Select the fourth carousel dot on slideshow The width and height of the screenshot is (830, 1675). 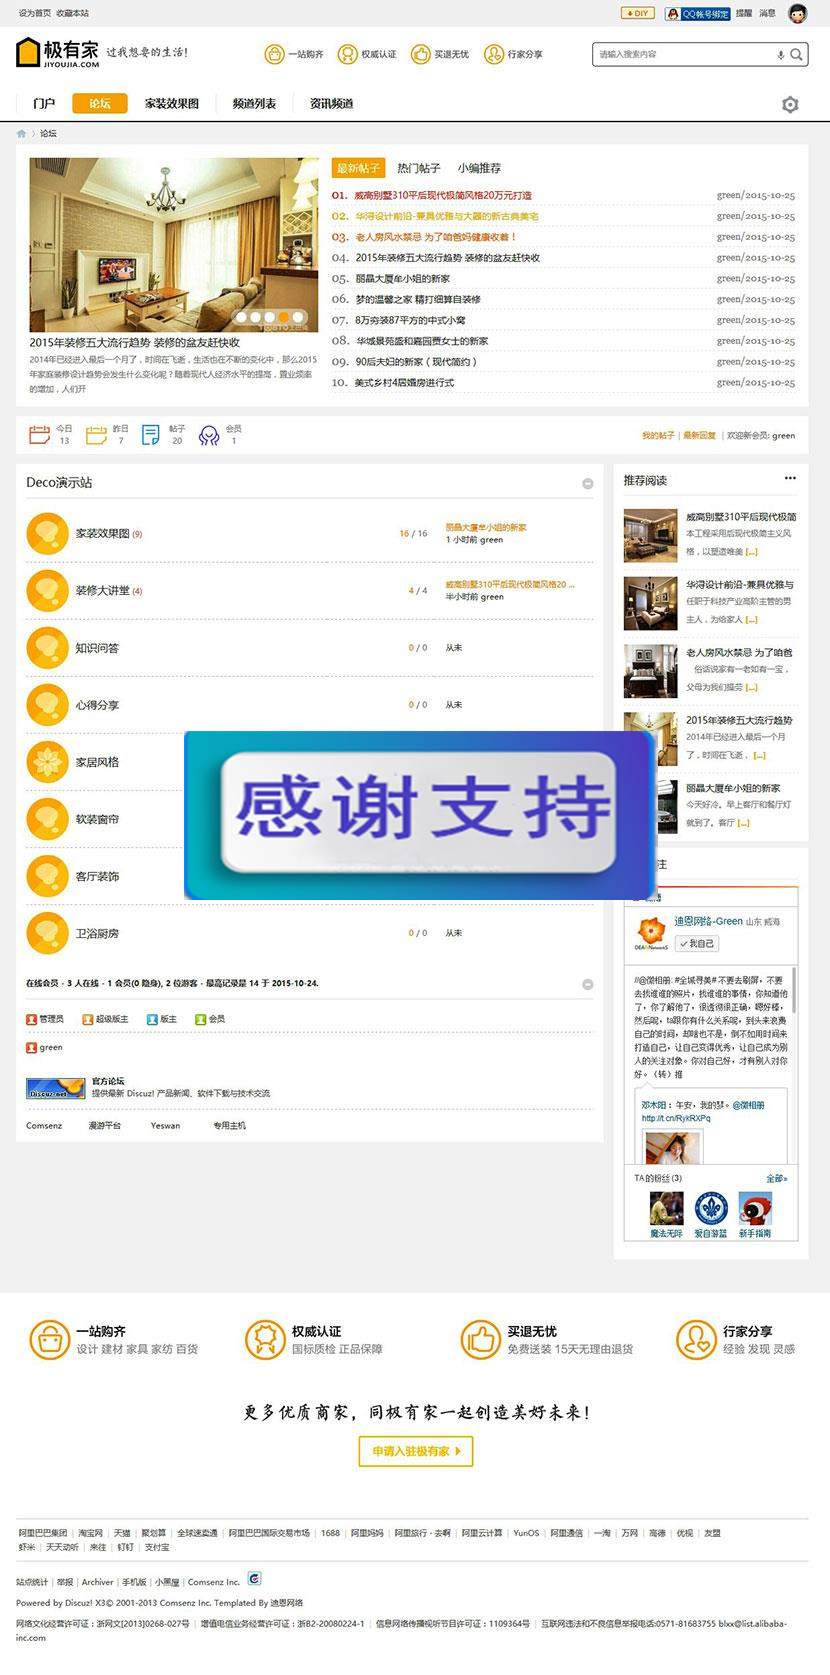[x=284, y=317]
